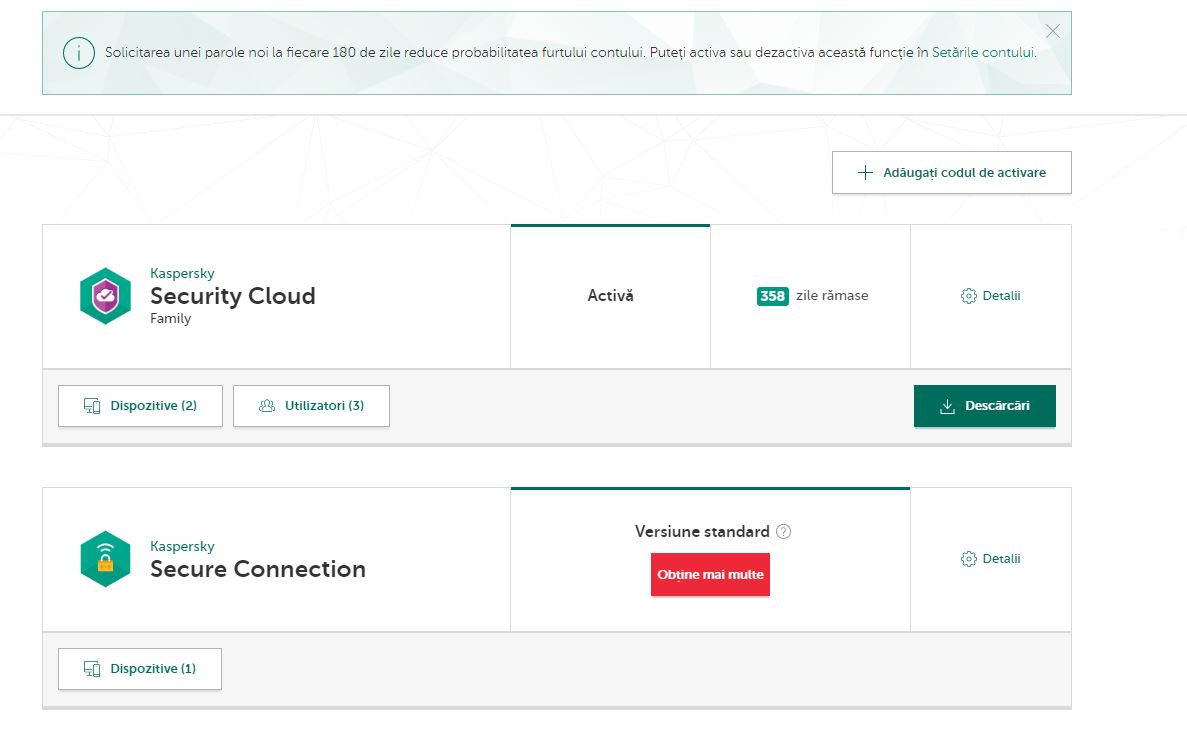Viewport: 1187px width, 739px height.
Task: Click the Activă status text
Action: [610, 296]
